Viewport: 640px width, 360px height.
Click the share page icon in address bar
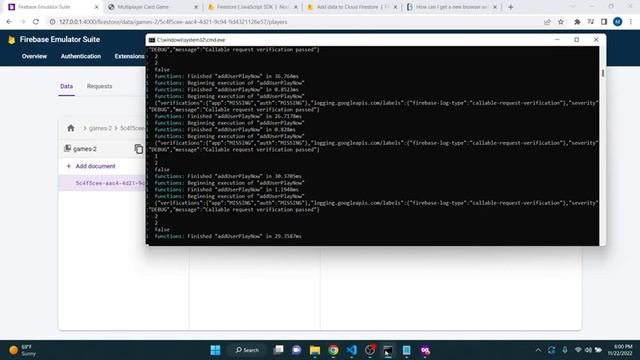547,22
